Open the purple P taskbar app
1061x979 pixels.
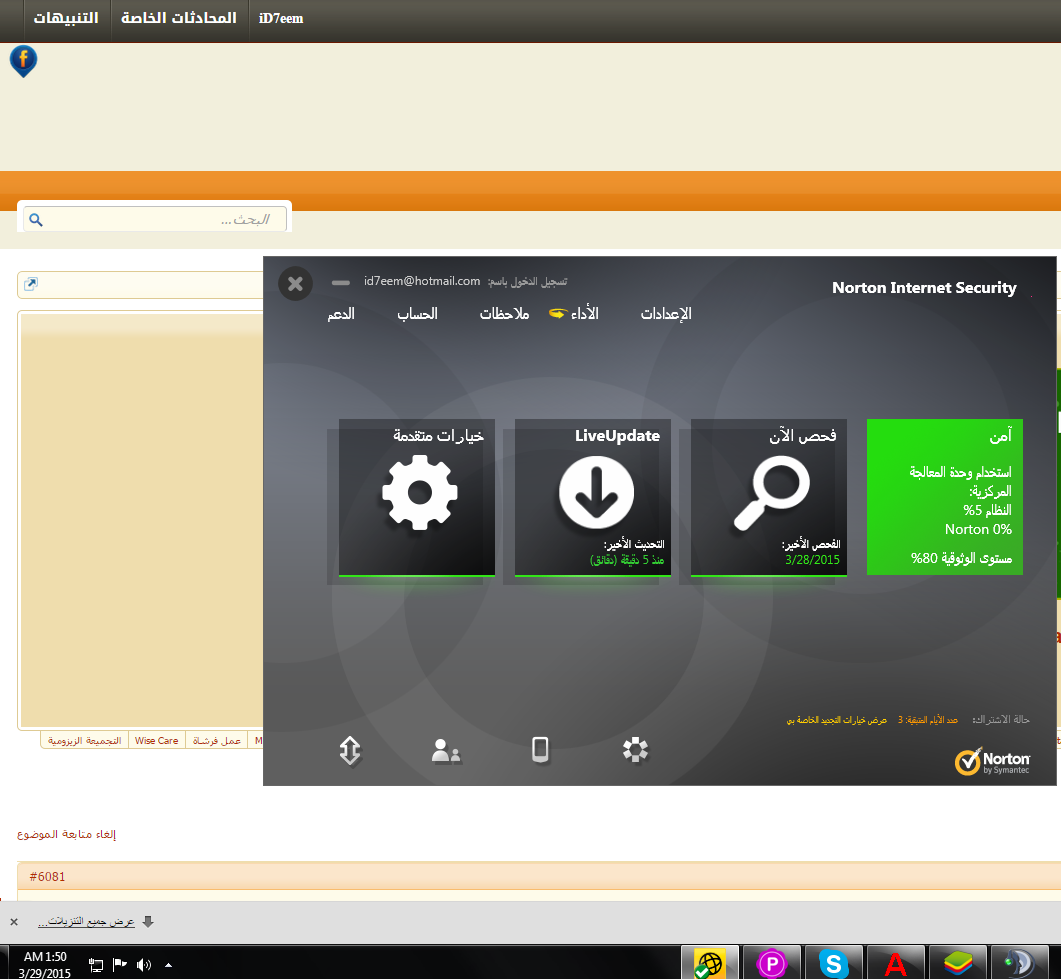pyautogui.click(x=771, y=963)
